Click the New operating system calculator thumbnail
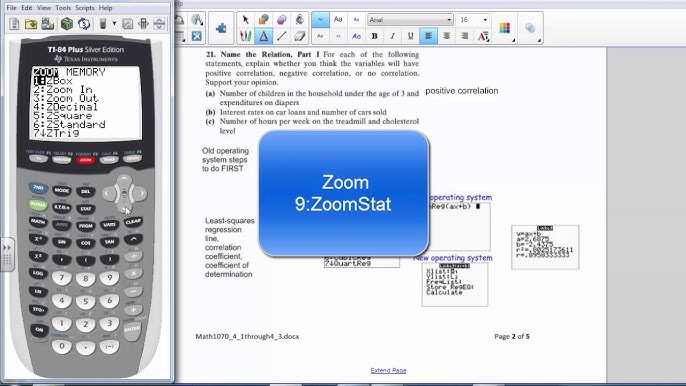 pos(455,285)
